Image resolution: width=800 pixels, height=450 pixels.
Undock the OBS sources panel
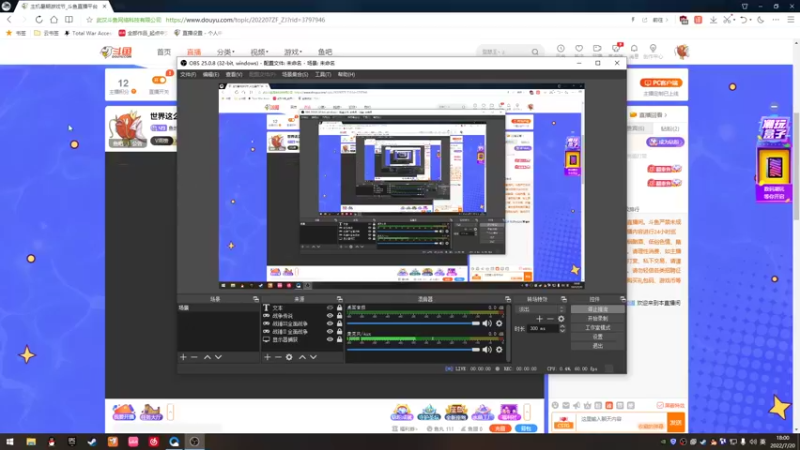click(339, 299)
